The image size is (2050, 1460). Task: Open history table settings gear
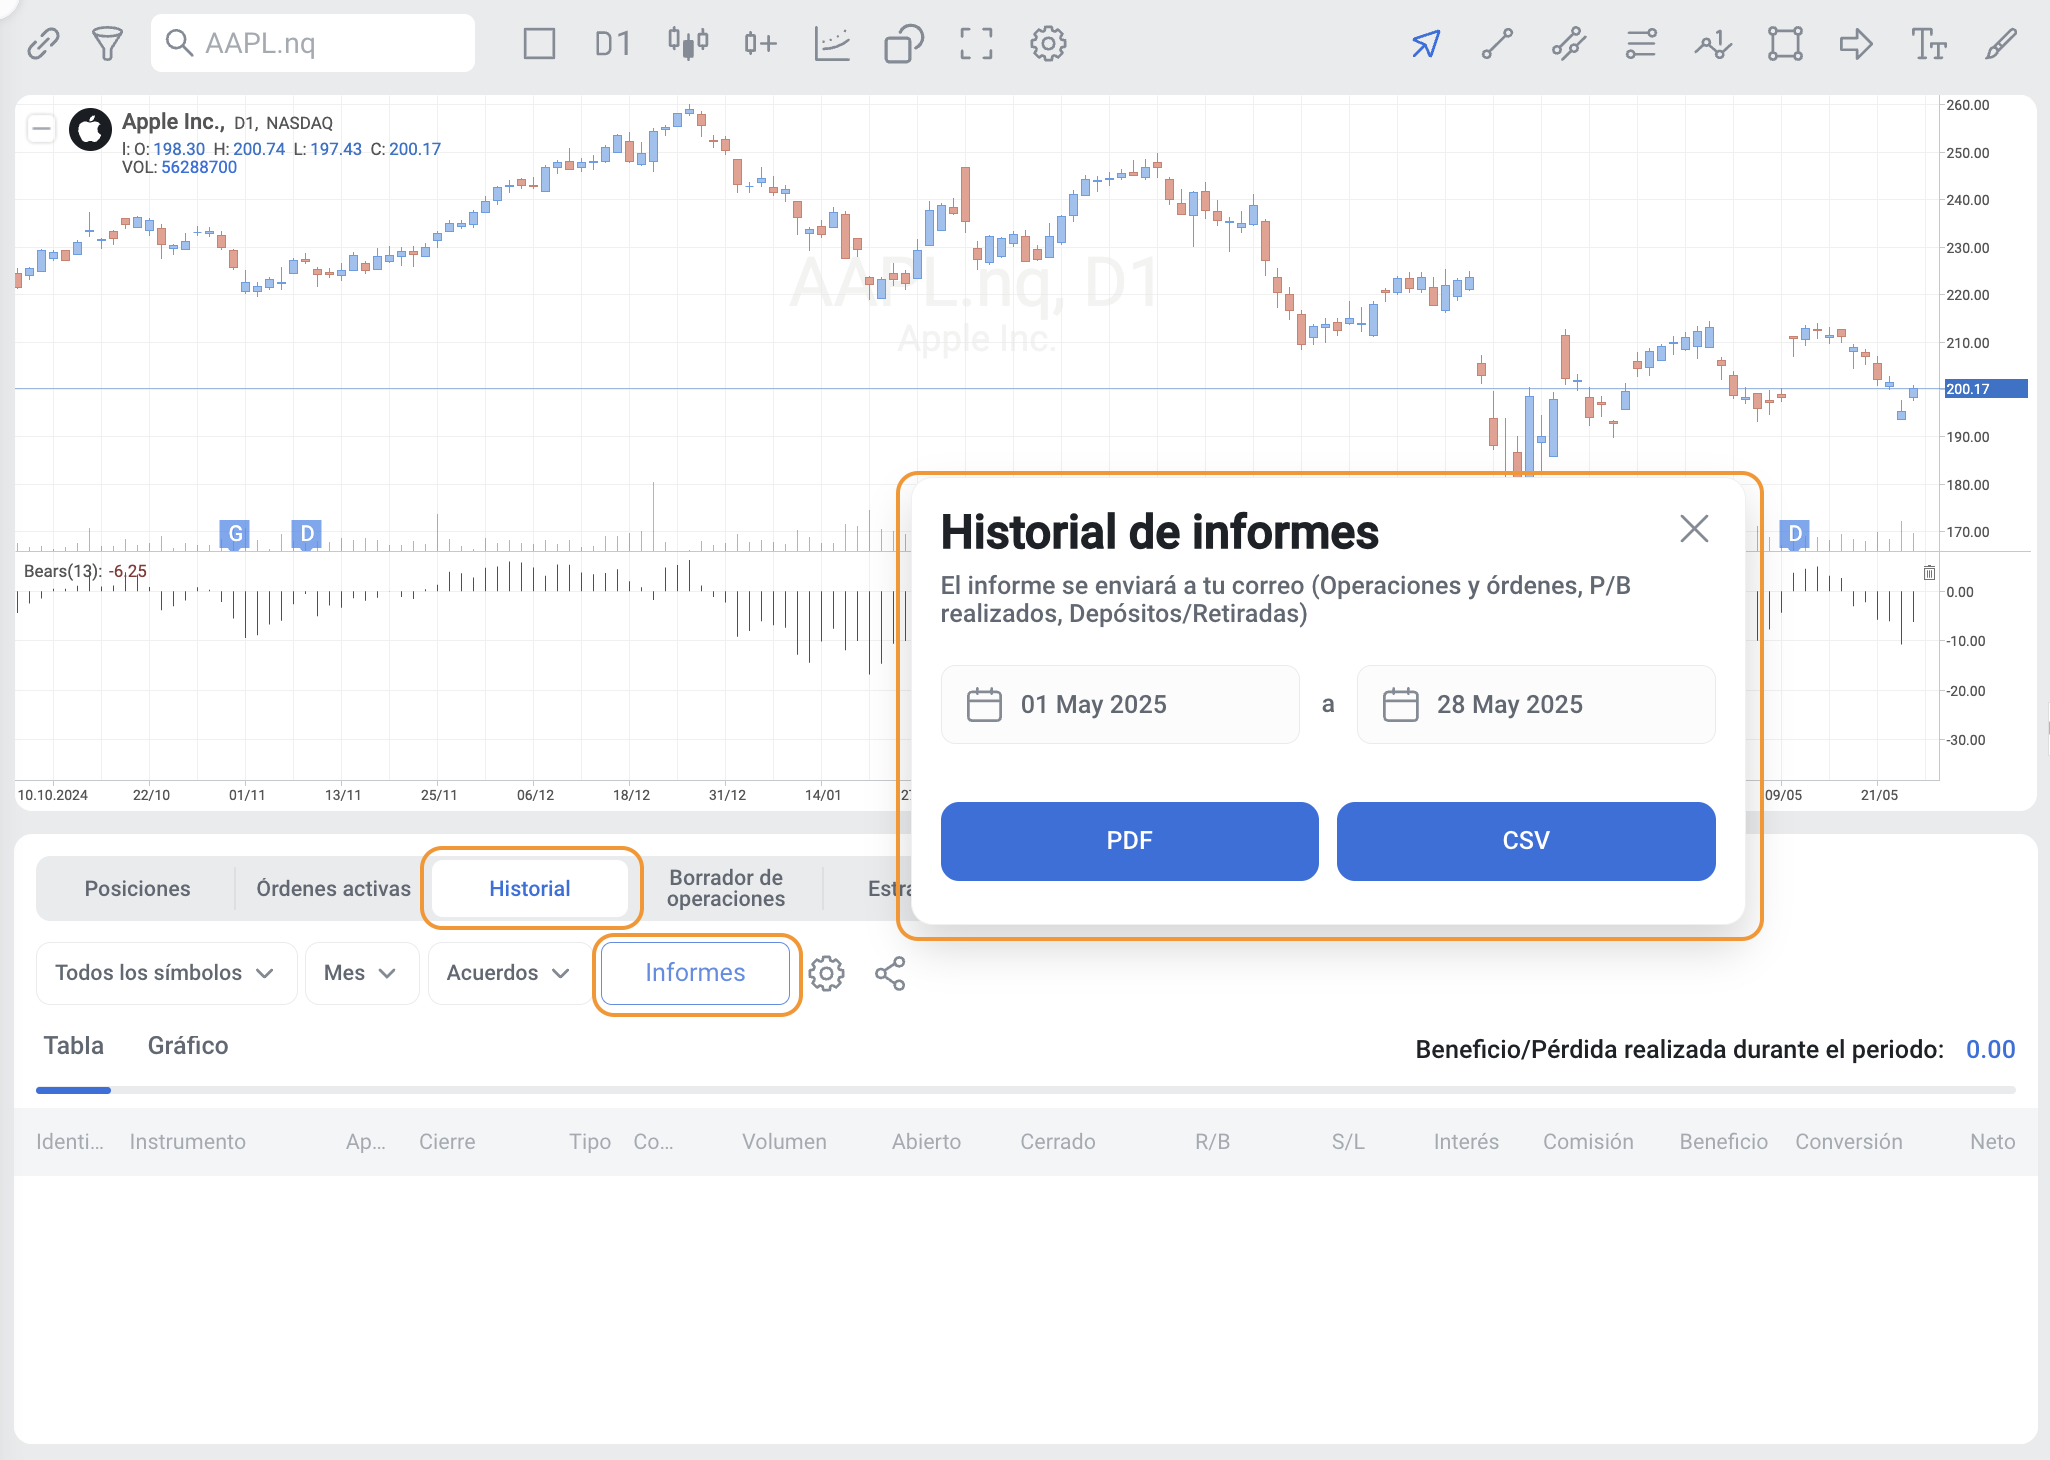[826, 973]
